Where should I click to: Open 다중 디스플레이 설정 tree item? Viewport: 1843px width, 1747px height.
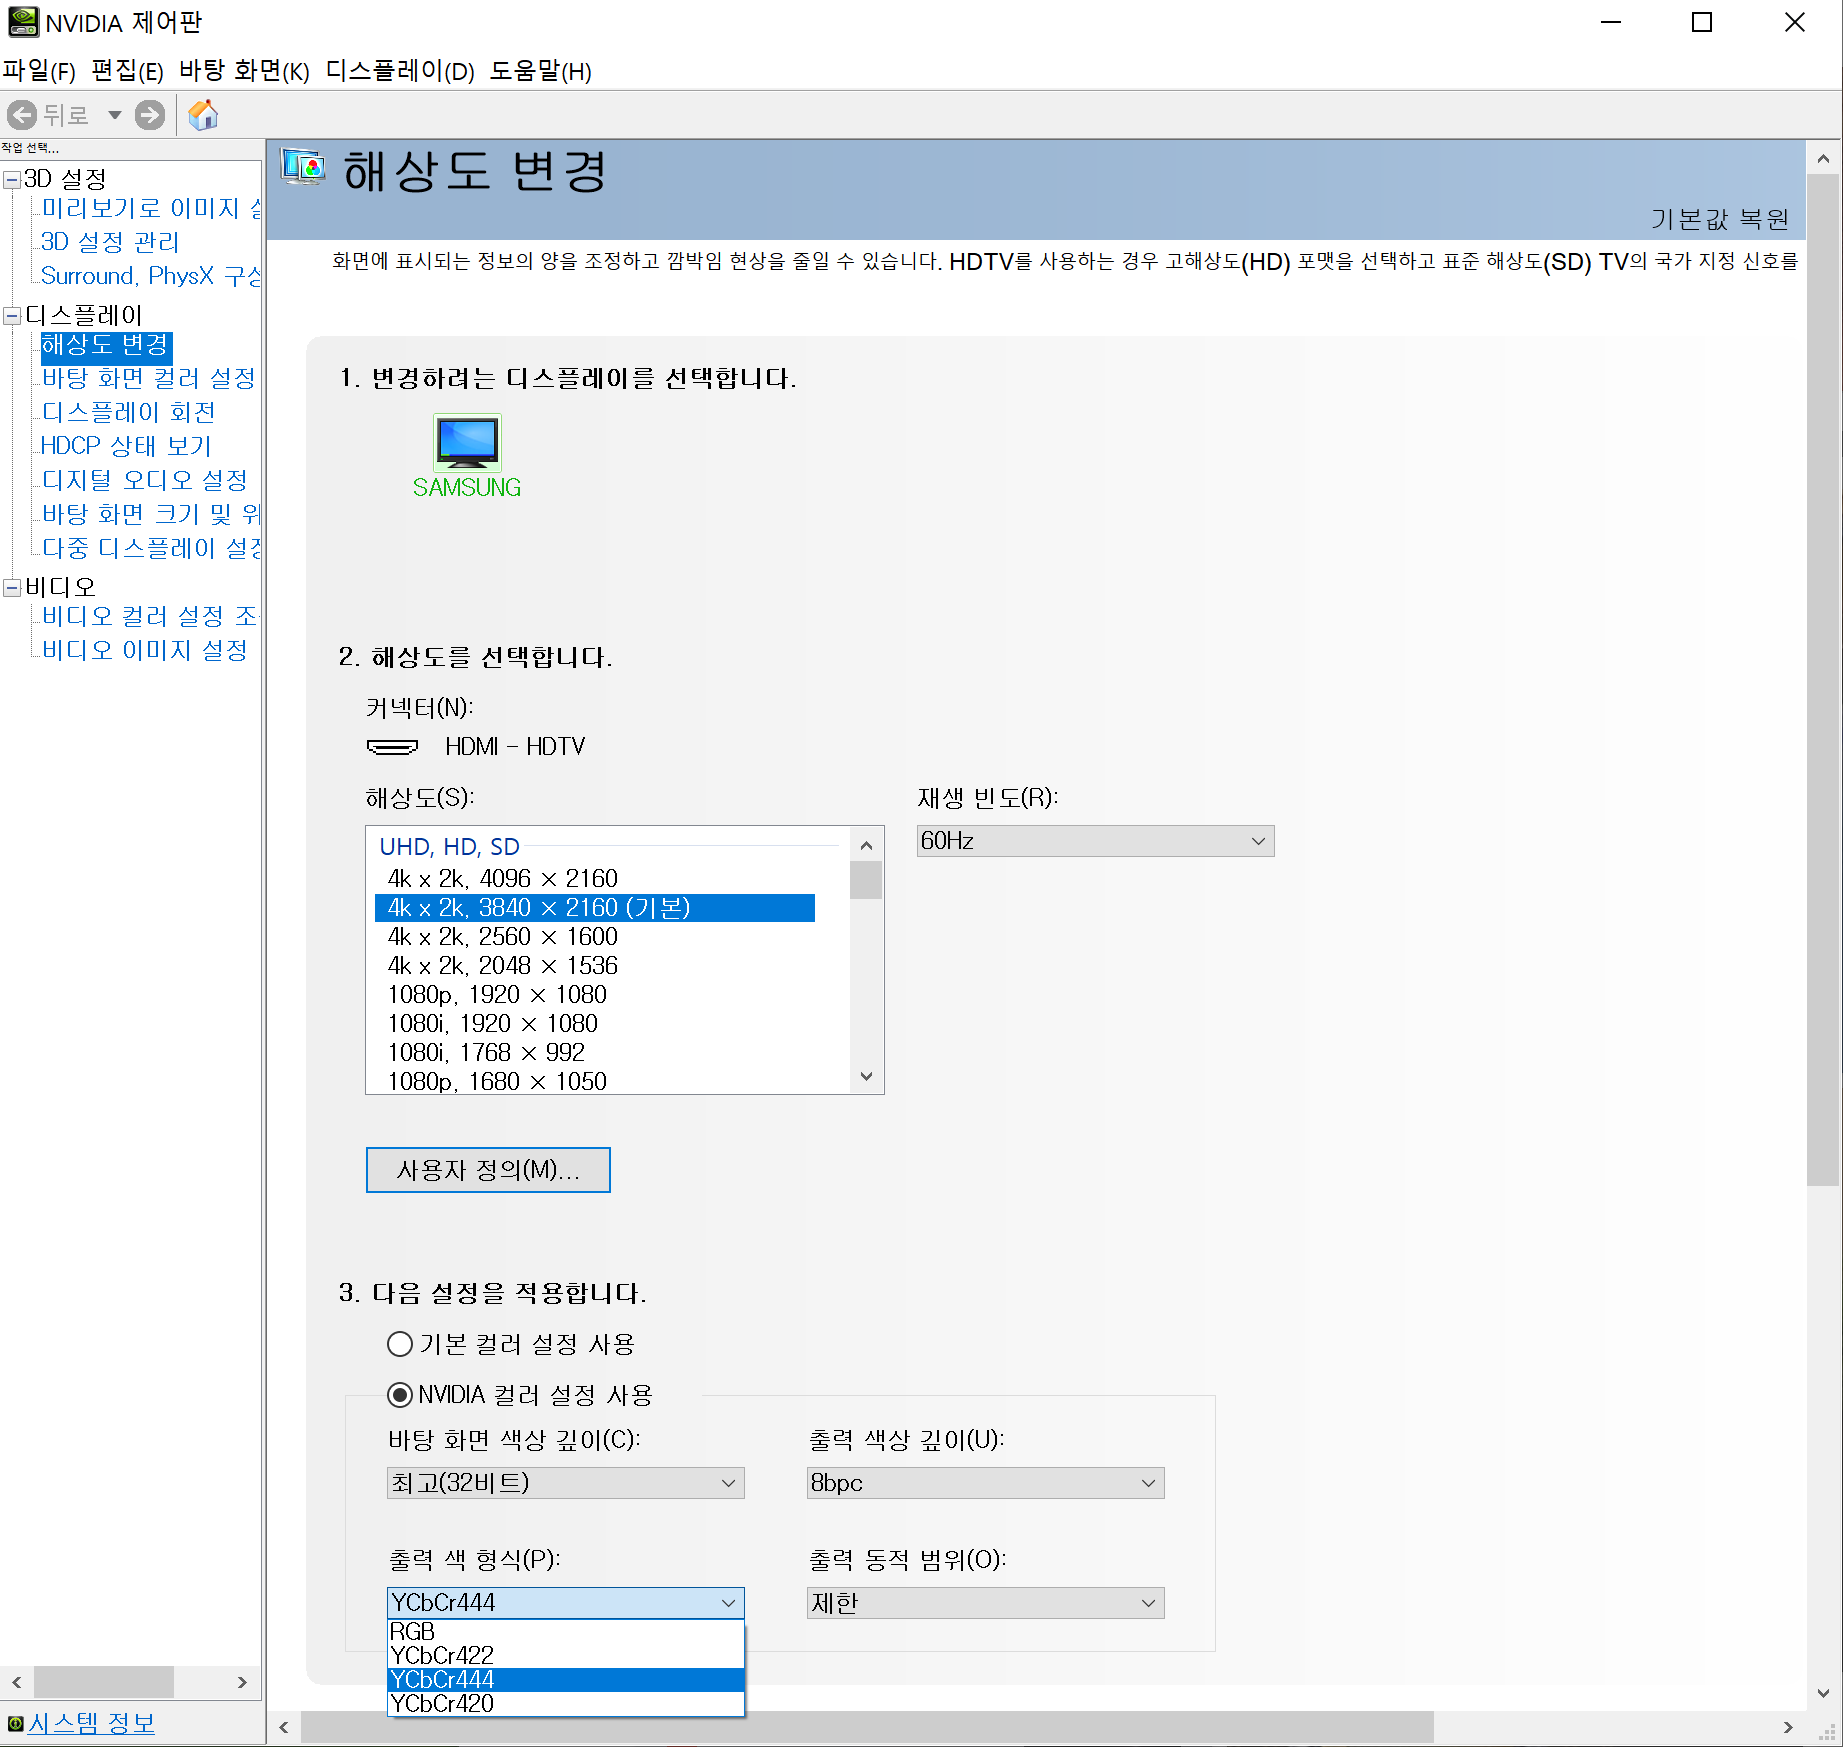tap(150, 548)
